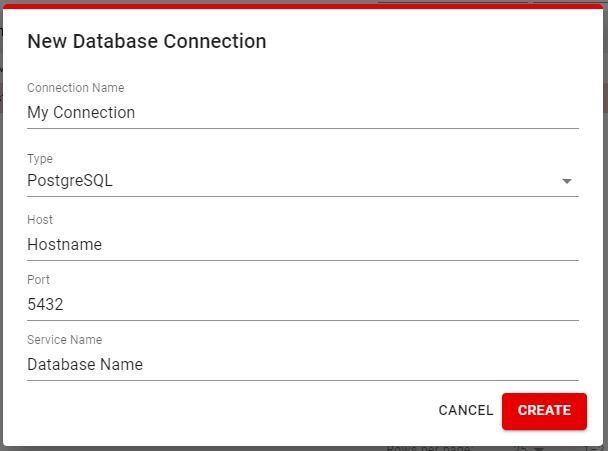
Task: Click the Service Name input field
Action: (302, 365)
